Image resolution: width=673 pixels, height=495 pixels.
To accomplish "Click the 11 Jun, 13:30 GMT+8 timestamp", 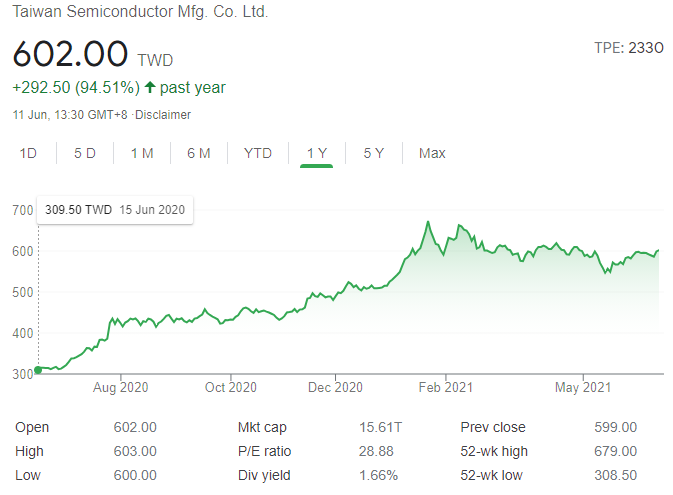I will tap(70, 115).
